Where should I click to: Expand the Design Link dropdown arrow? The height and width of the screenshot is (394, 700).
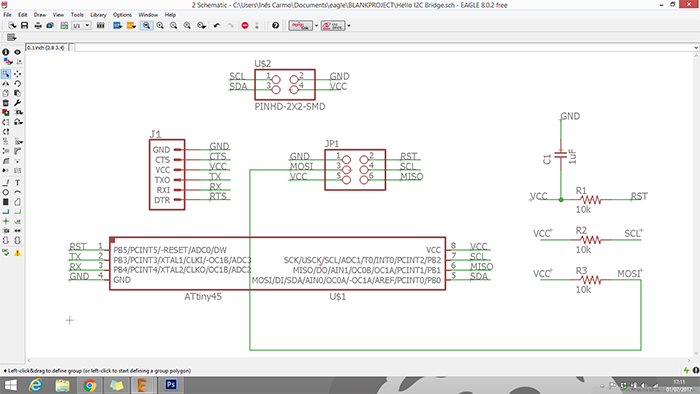click(317, 26)
